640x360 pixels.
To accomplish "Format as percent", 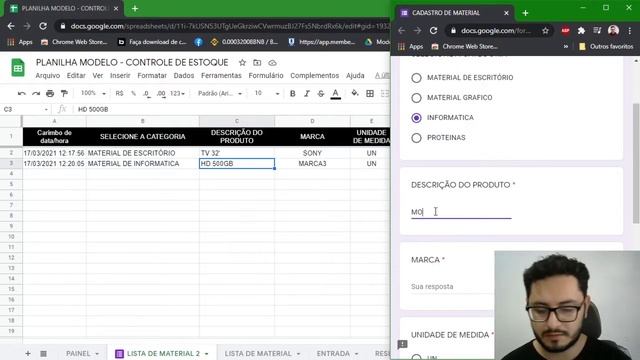I will [133, 93].
